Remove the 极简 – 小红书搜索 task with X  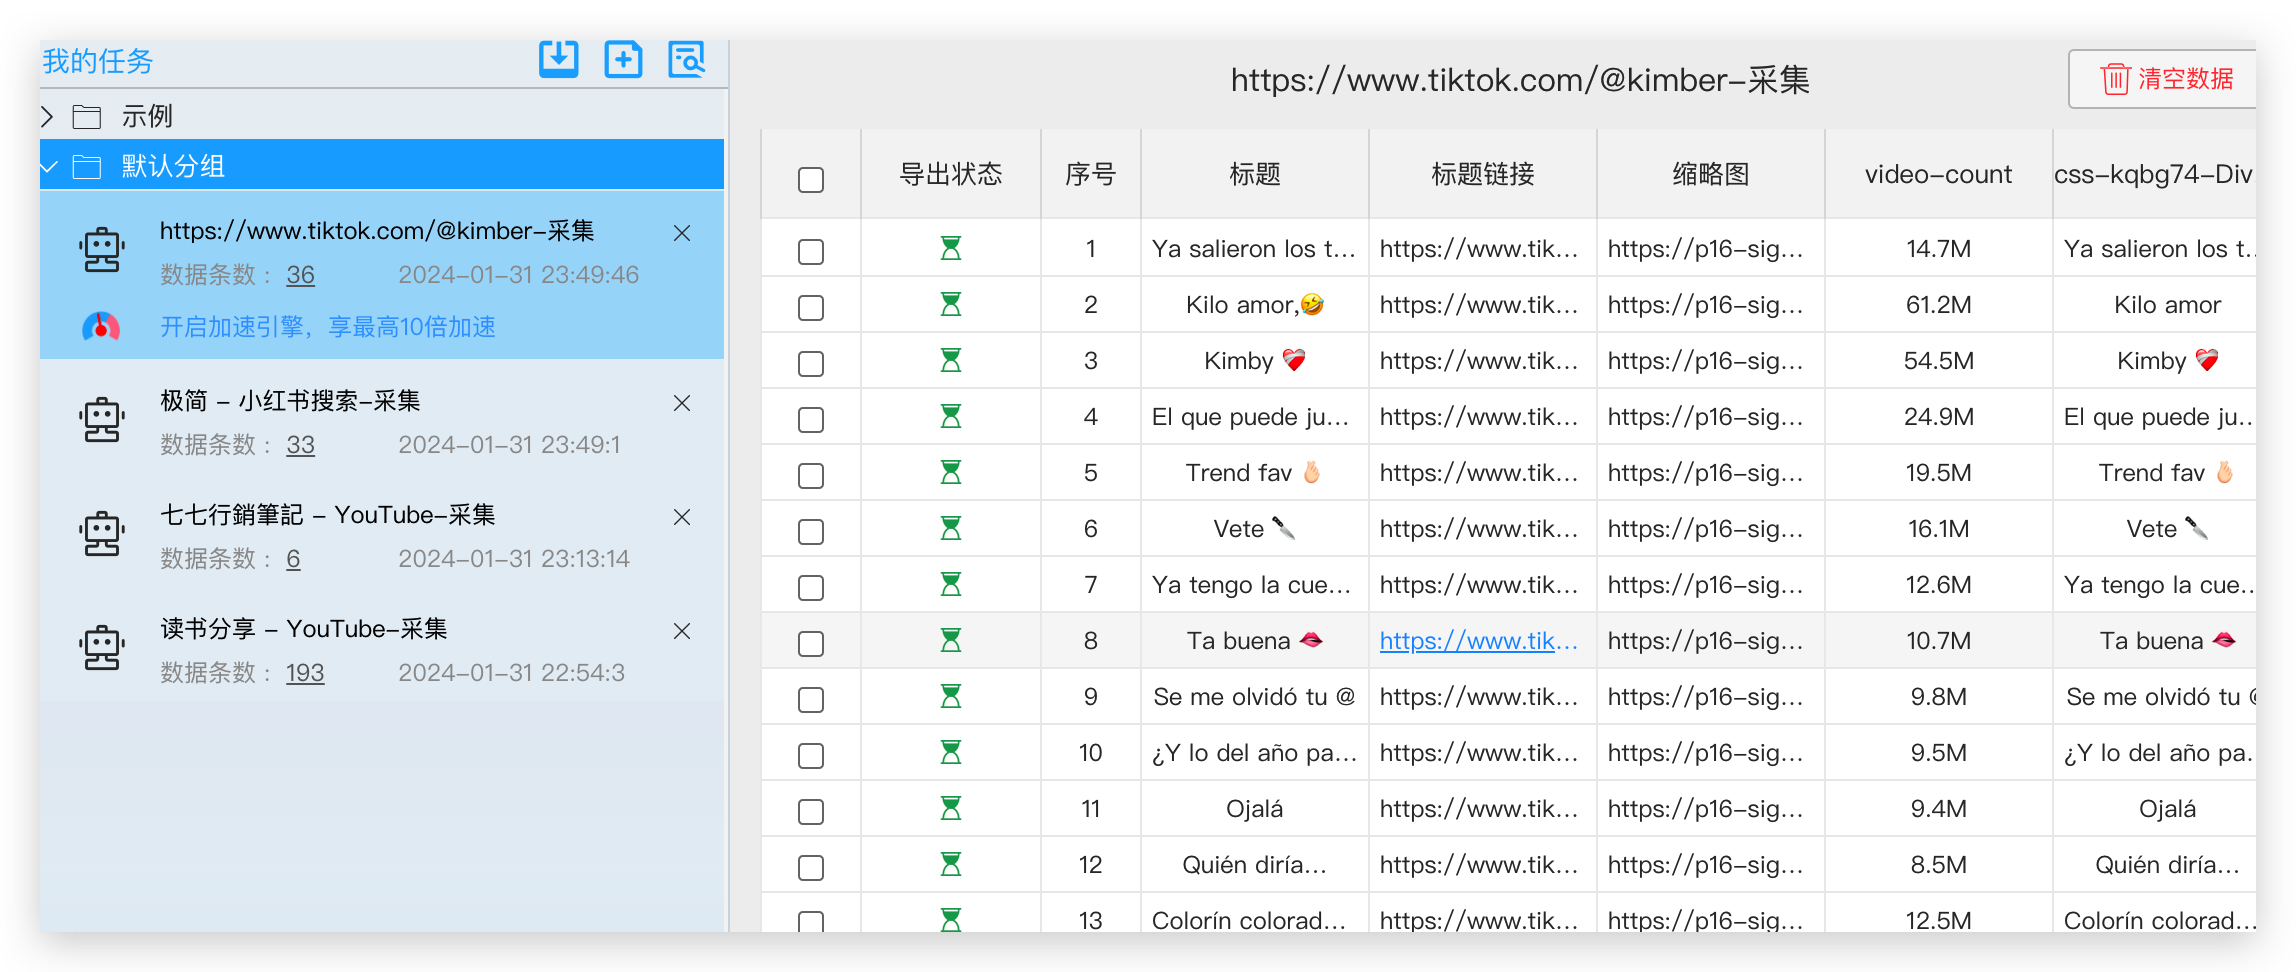pos(682,403)
